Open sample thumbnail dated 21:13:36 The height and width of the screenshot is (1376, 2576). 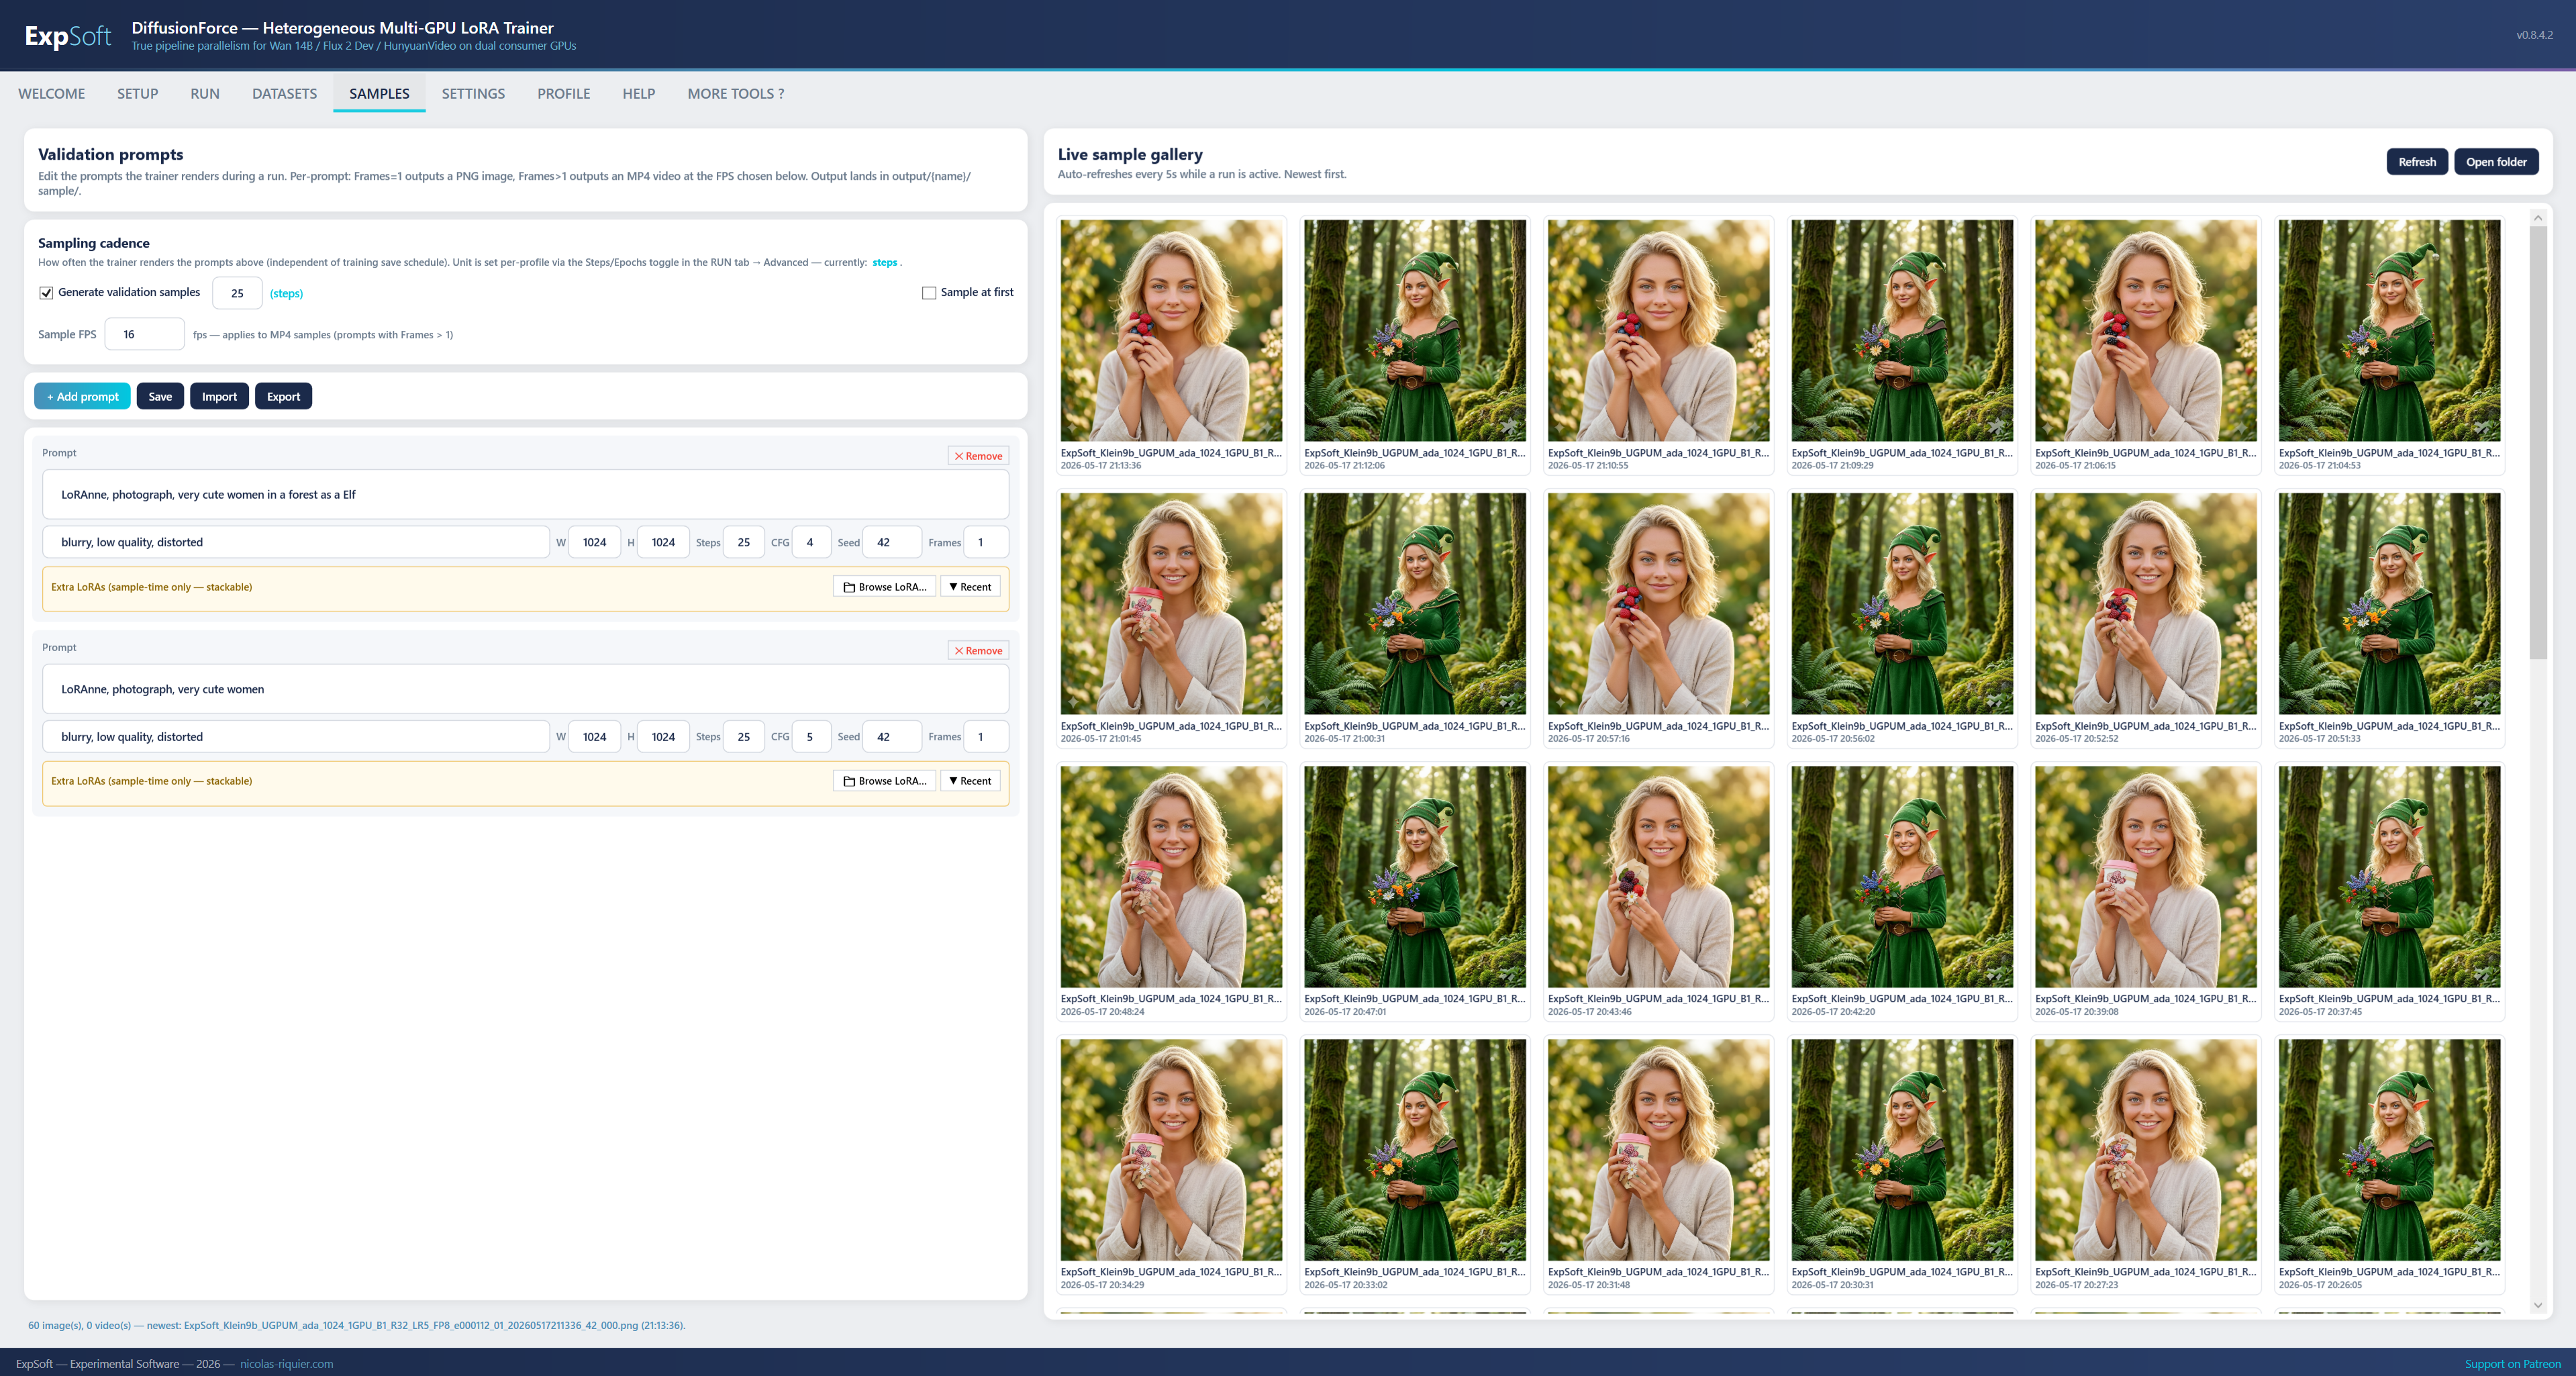point(1171,331)
